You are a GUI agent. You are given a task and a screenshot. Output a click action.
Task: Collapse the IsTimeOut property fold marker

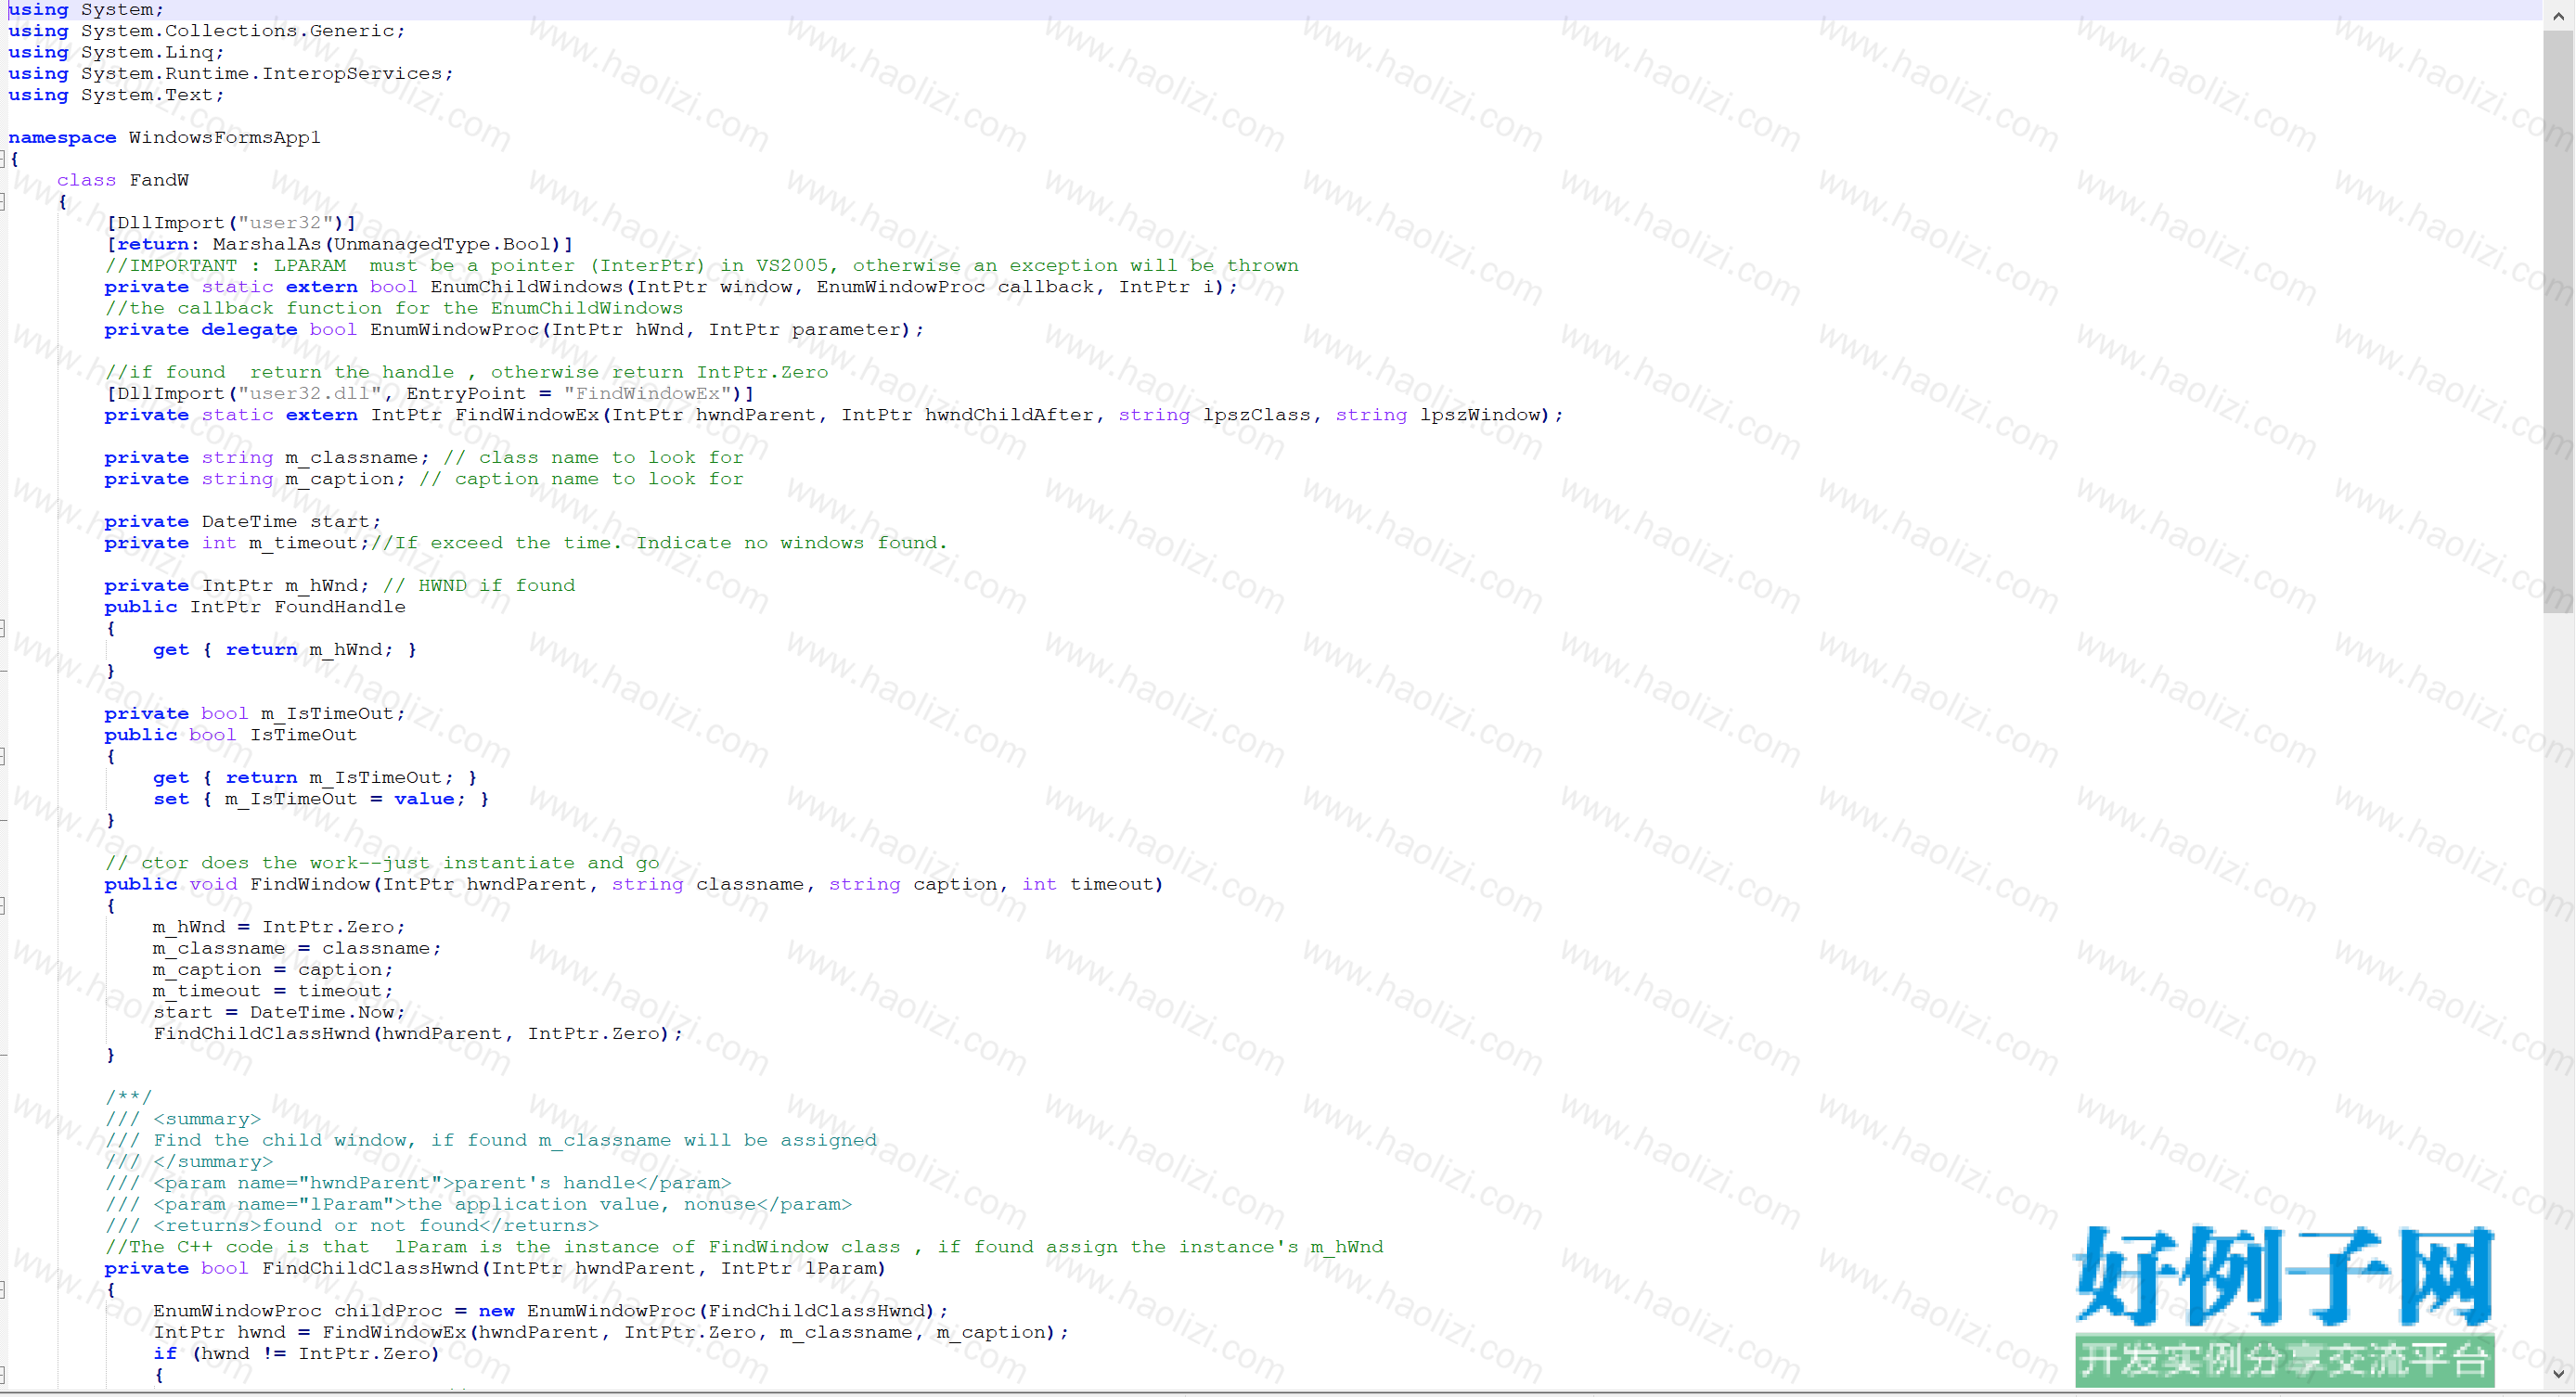coord(3,757)
